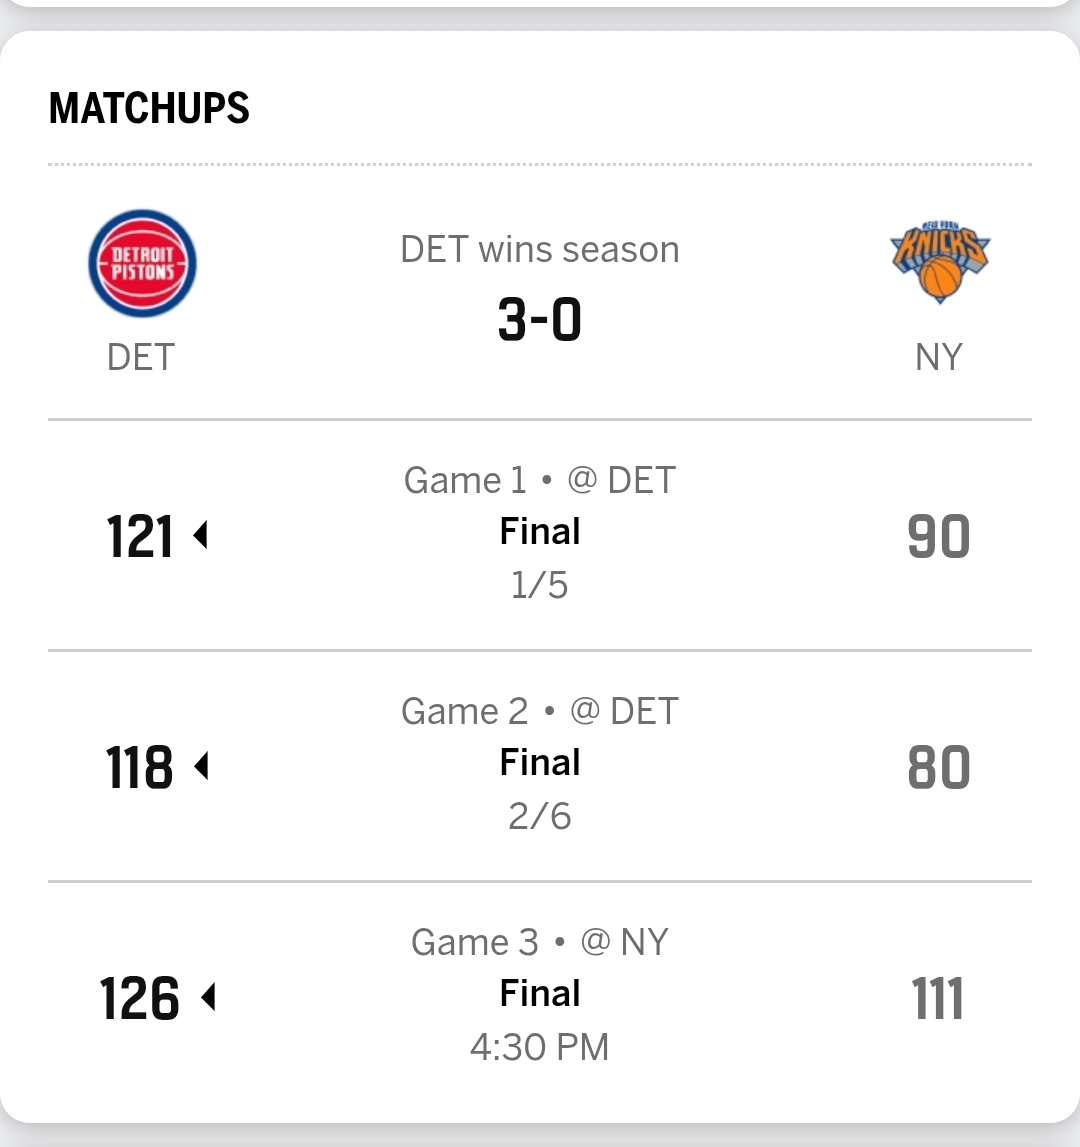Tap the New York Knicks logo
The image size is (1080, 1147).
click(x=938, y=264)
